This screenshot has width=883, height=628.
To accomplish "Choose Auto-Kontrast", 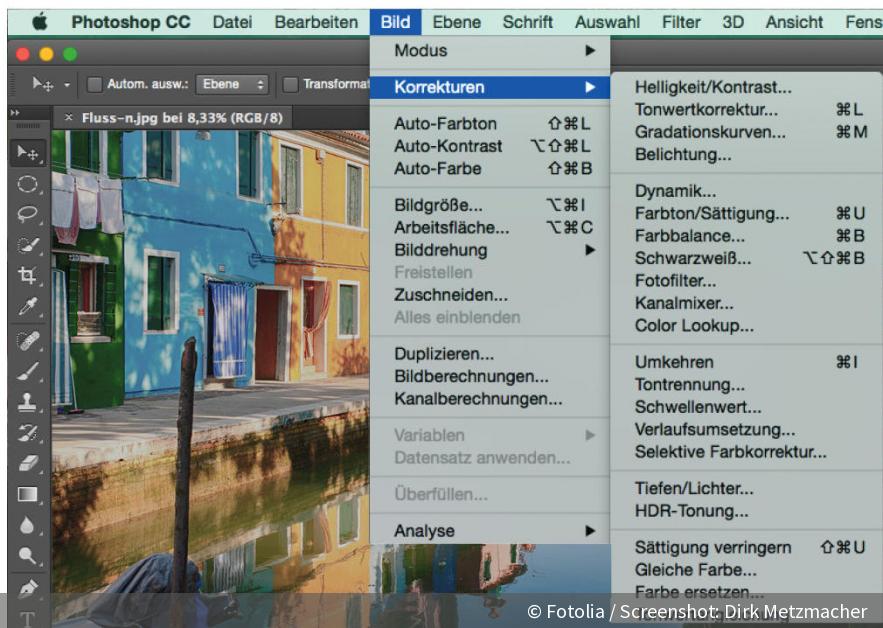I will coord(490,146).
